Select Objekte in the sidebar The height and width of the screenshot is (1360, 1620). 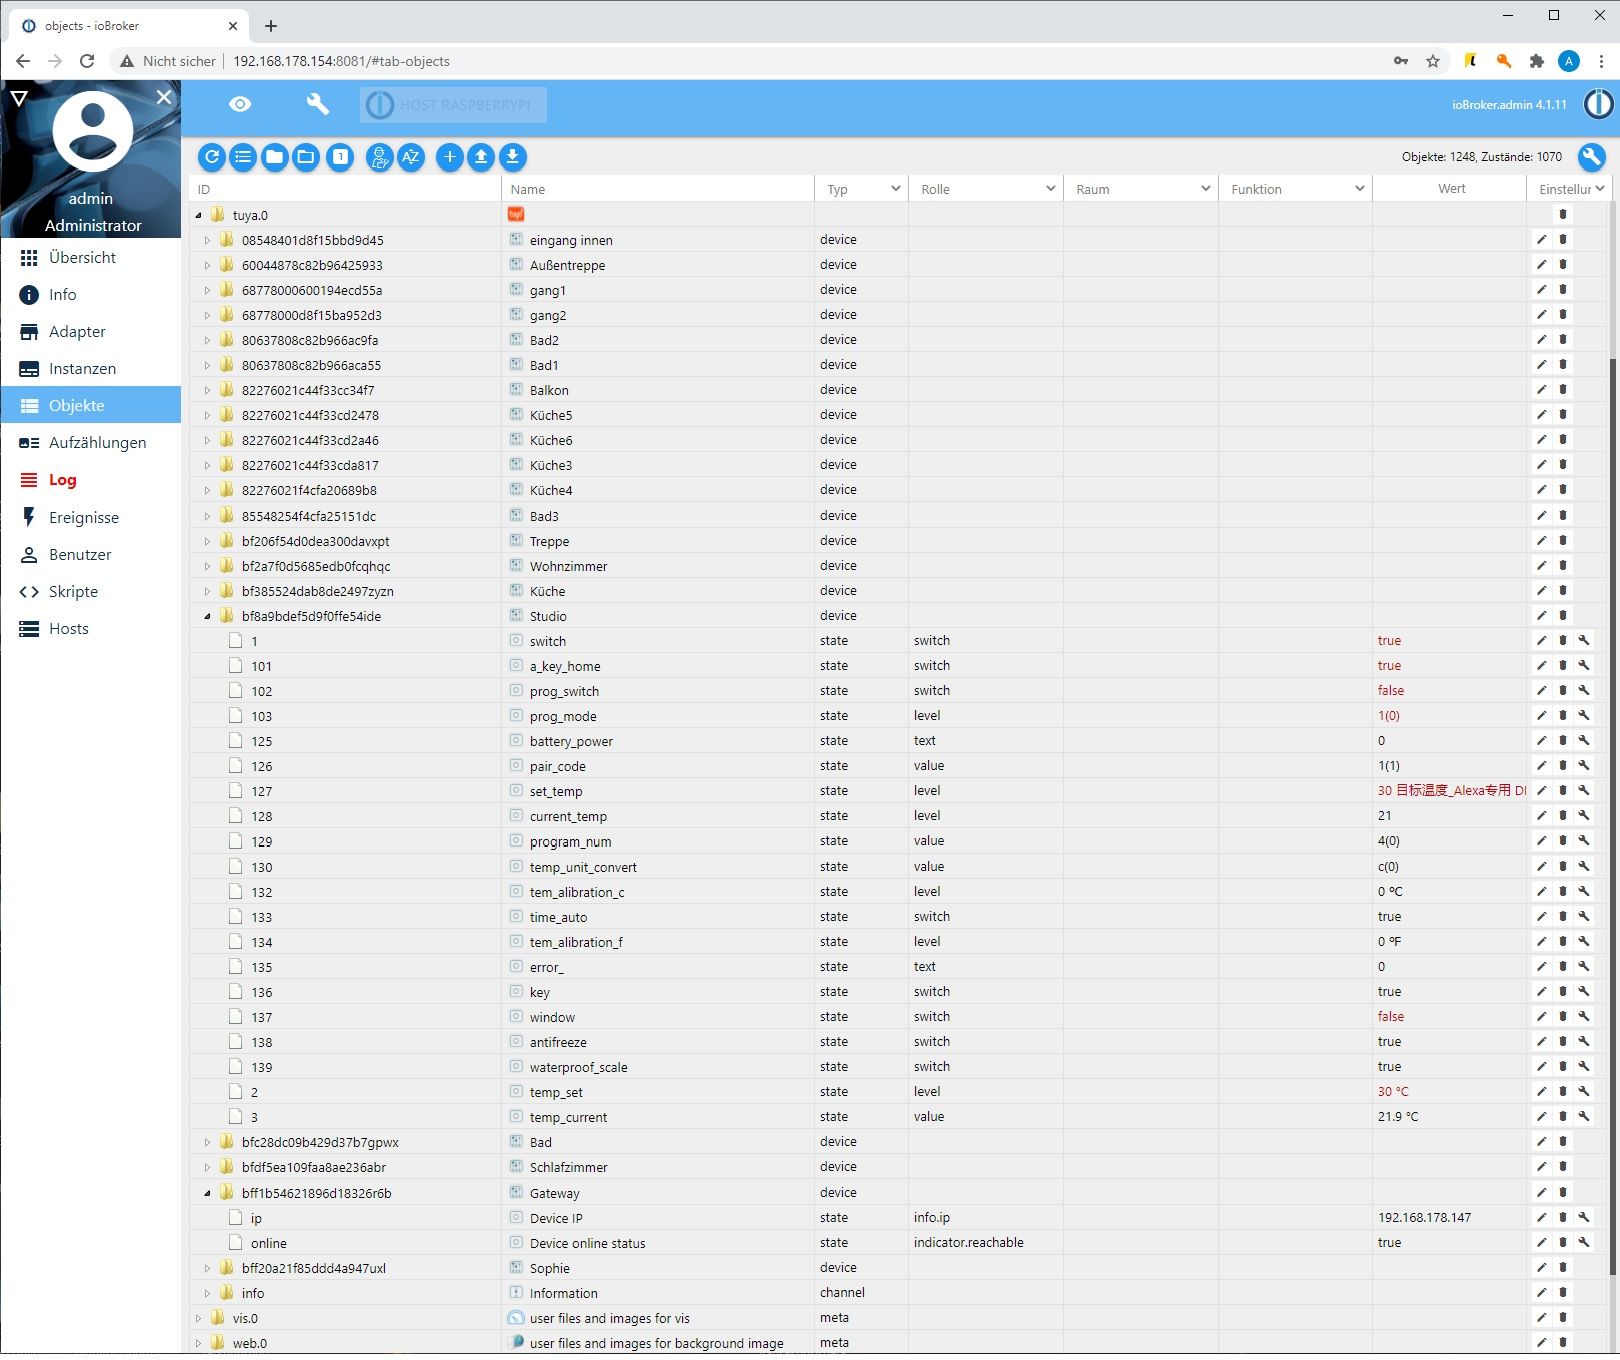click(91, 406)
